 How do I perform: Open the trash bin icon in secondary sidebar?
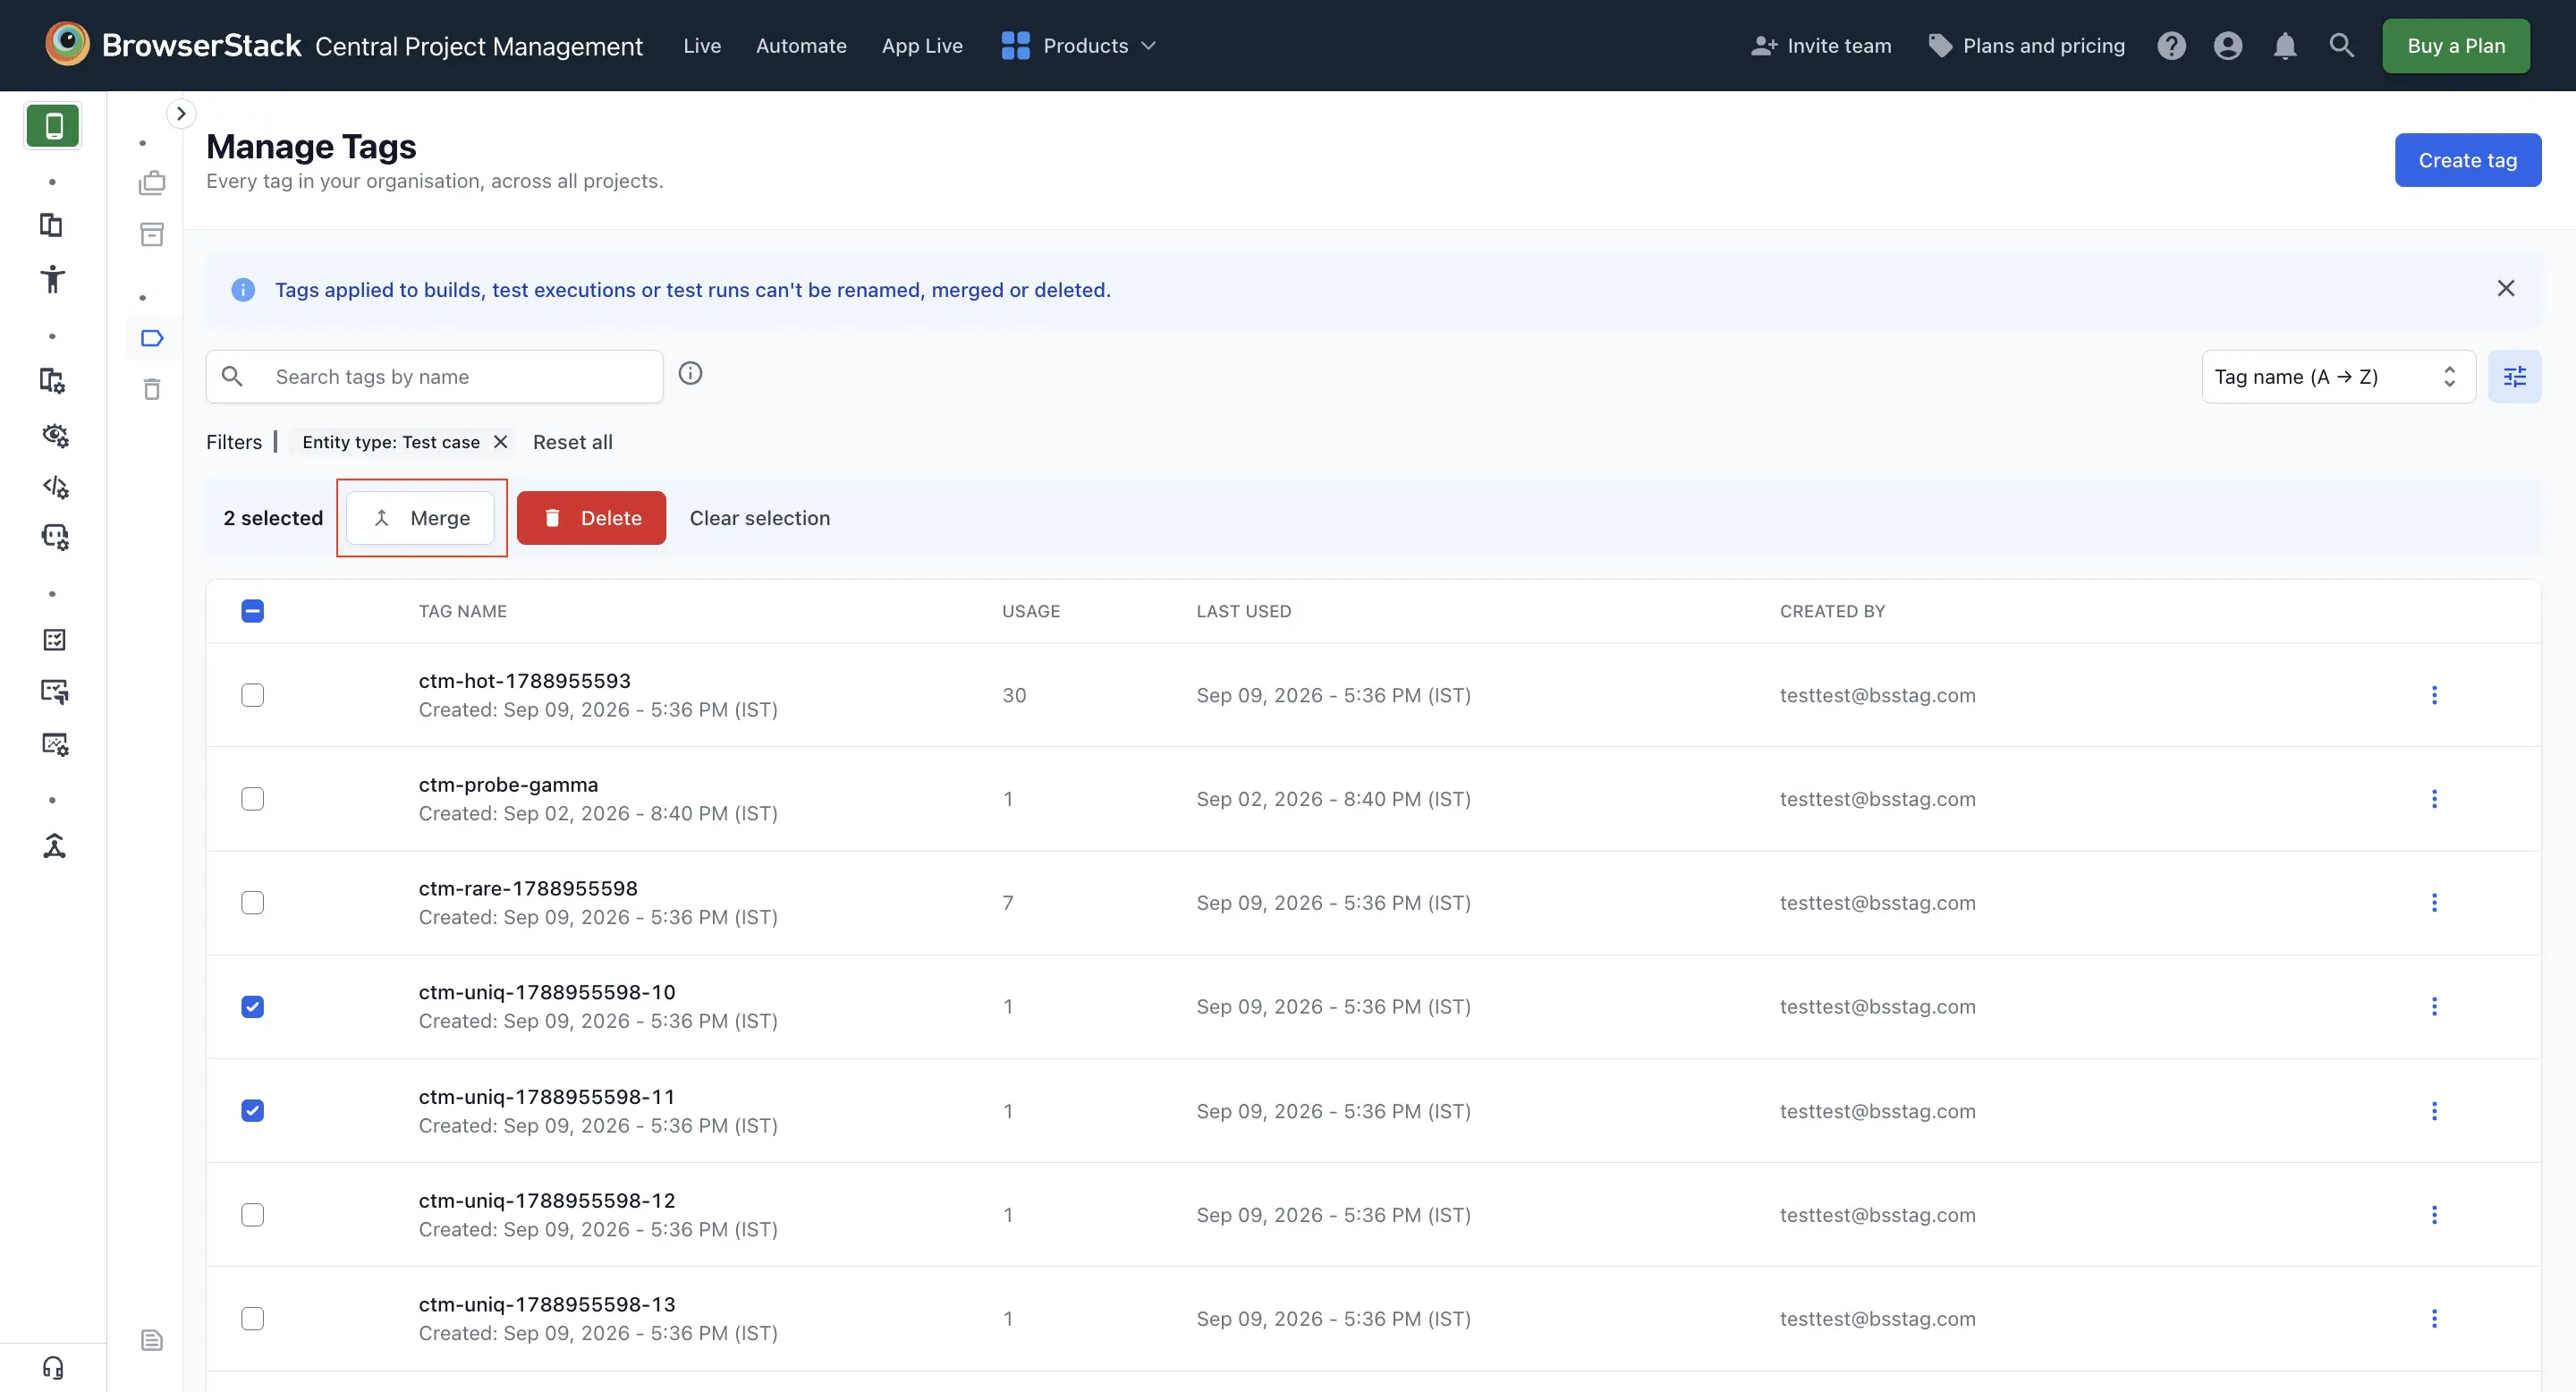pos(152,389)
